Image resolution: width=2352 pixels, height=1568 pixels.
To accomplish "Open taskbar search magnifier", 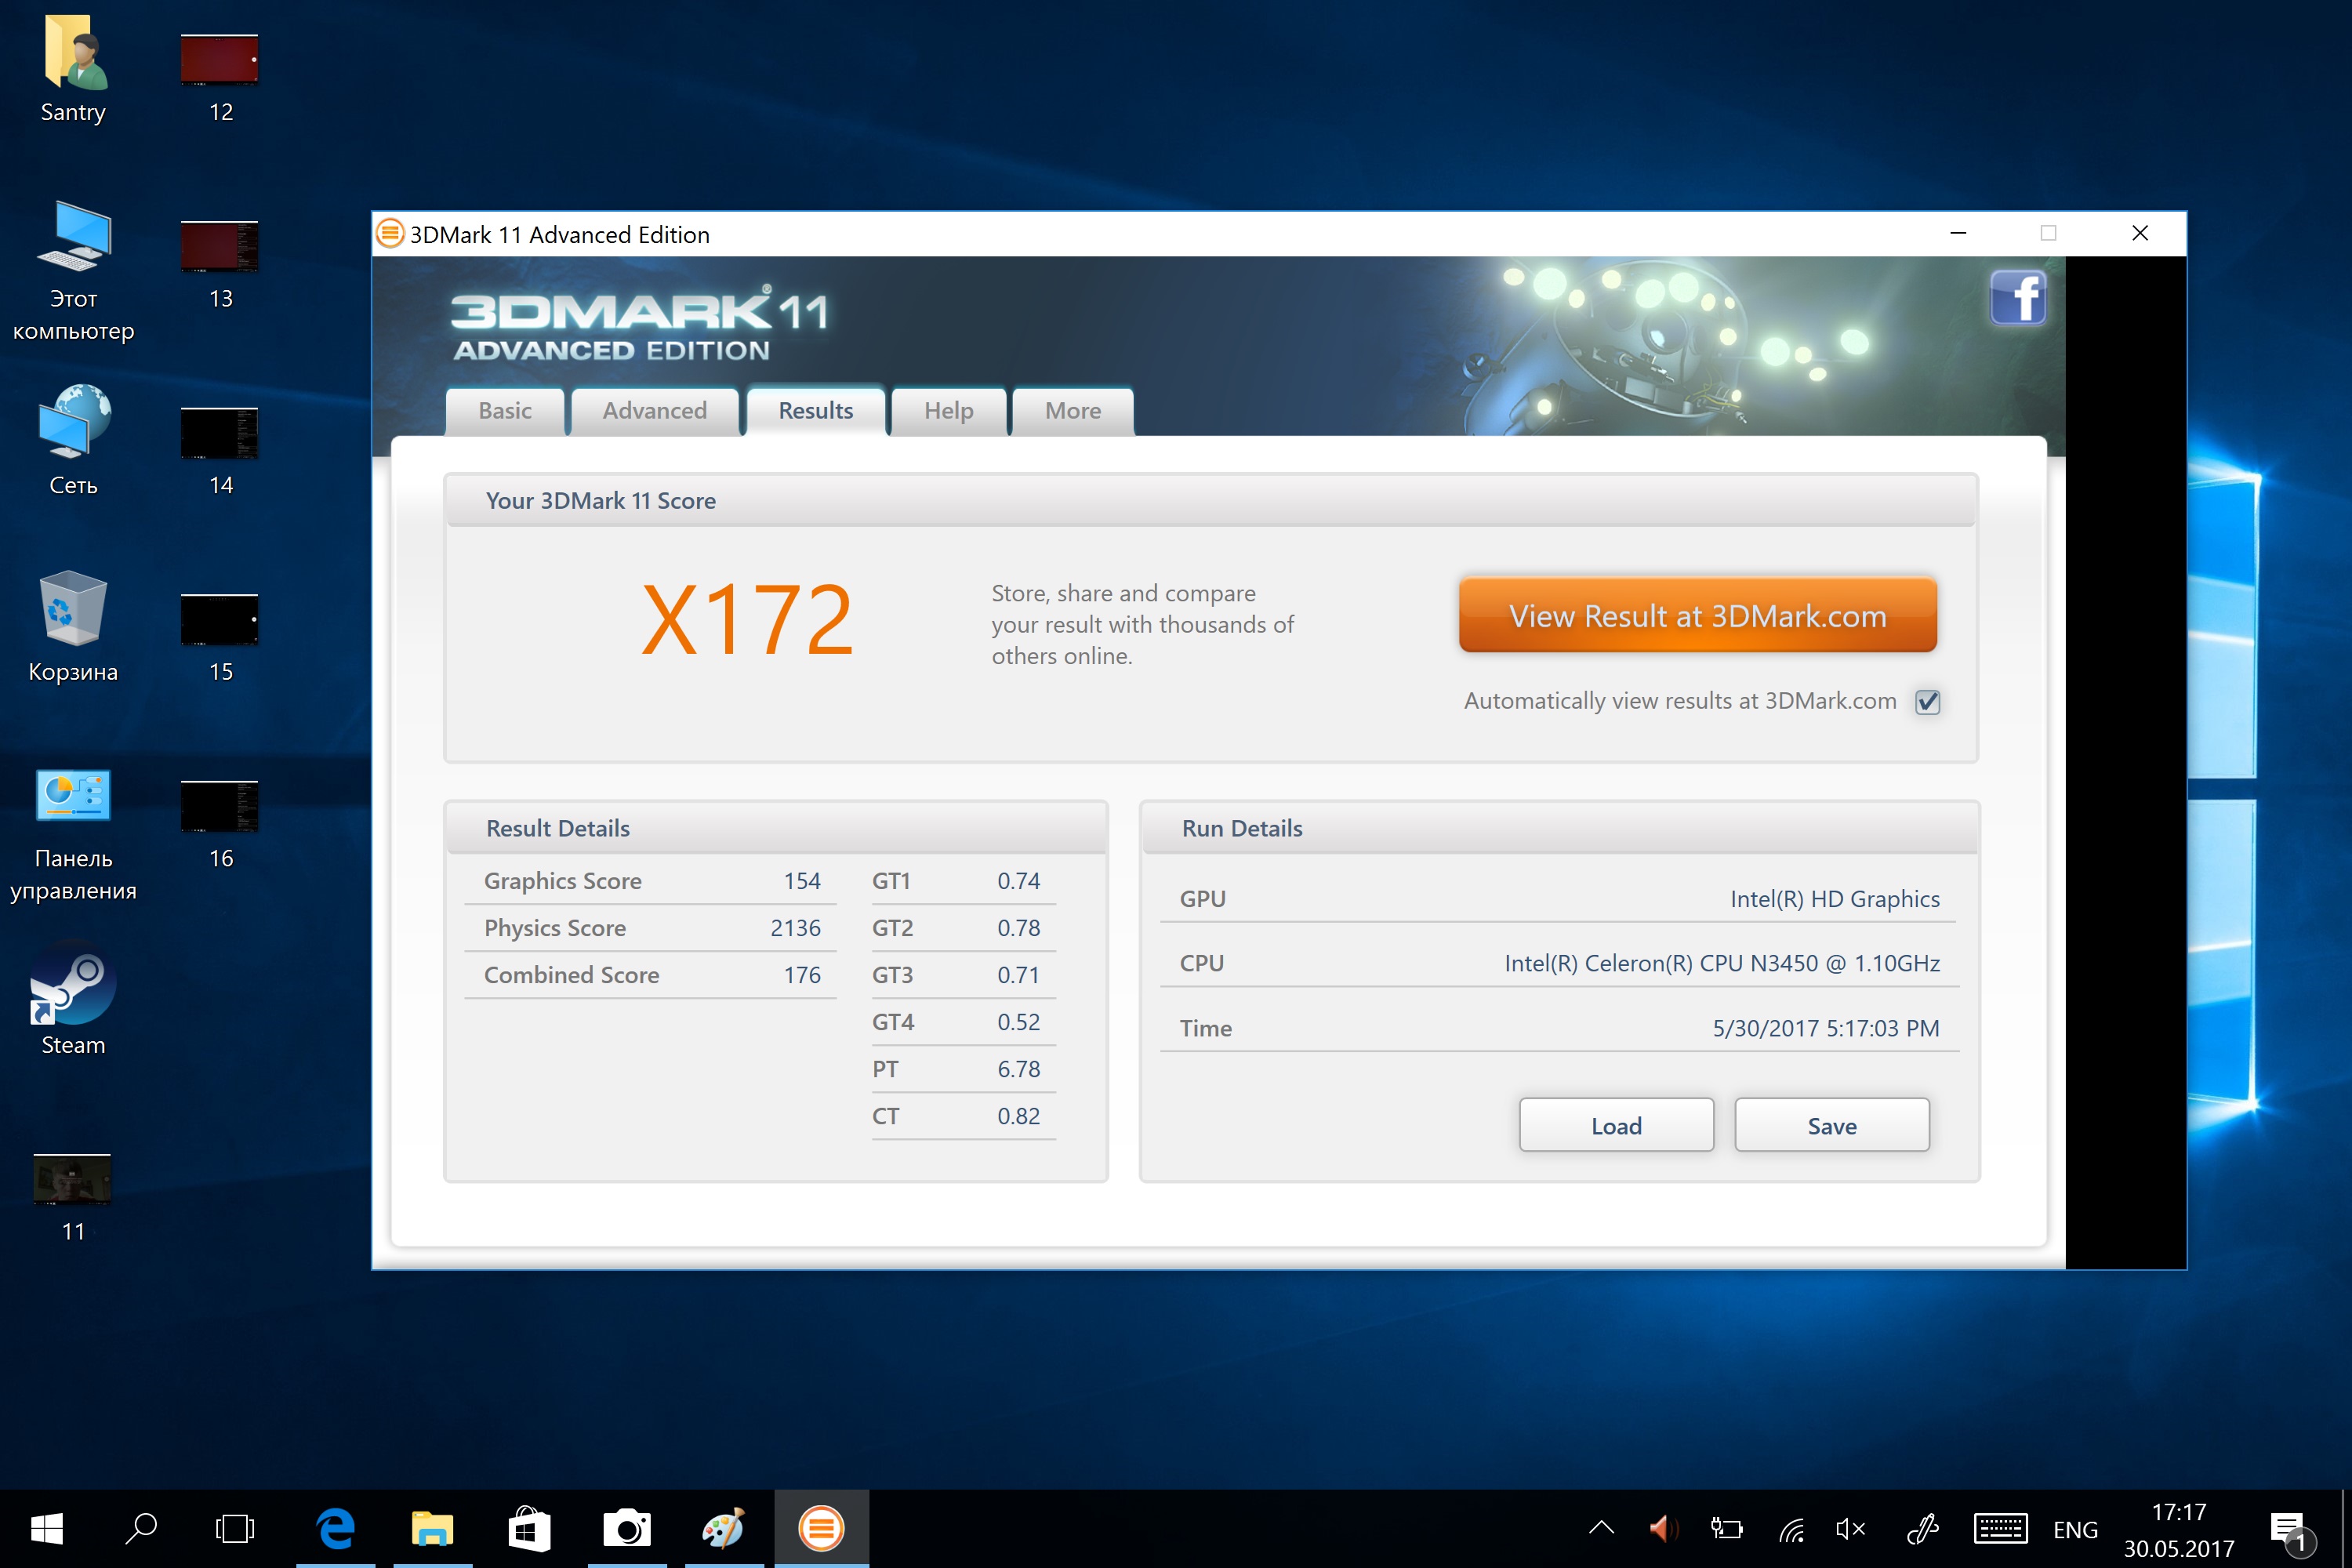I will [x=141, y=1528].
